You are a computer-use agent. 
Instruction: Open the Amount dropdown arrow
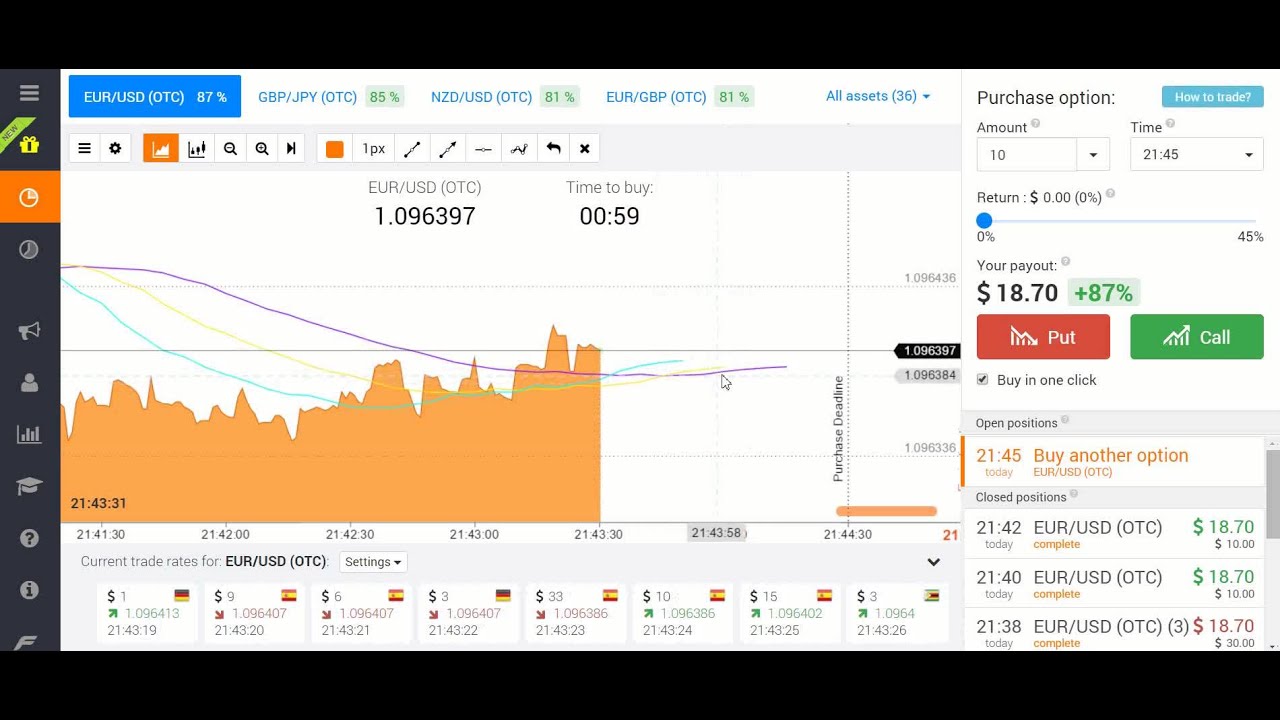(x=1092, y=155)
